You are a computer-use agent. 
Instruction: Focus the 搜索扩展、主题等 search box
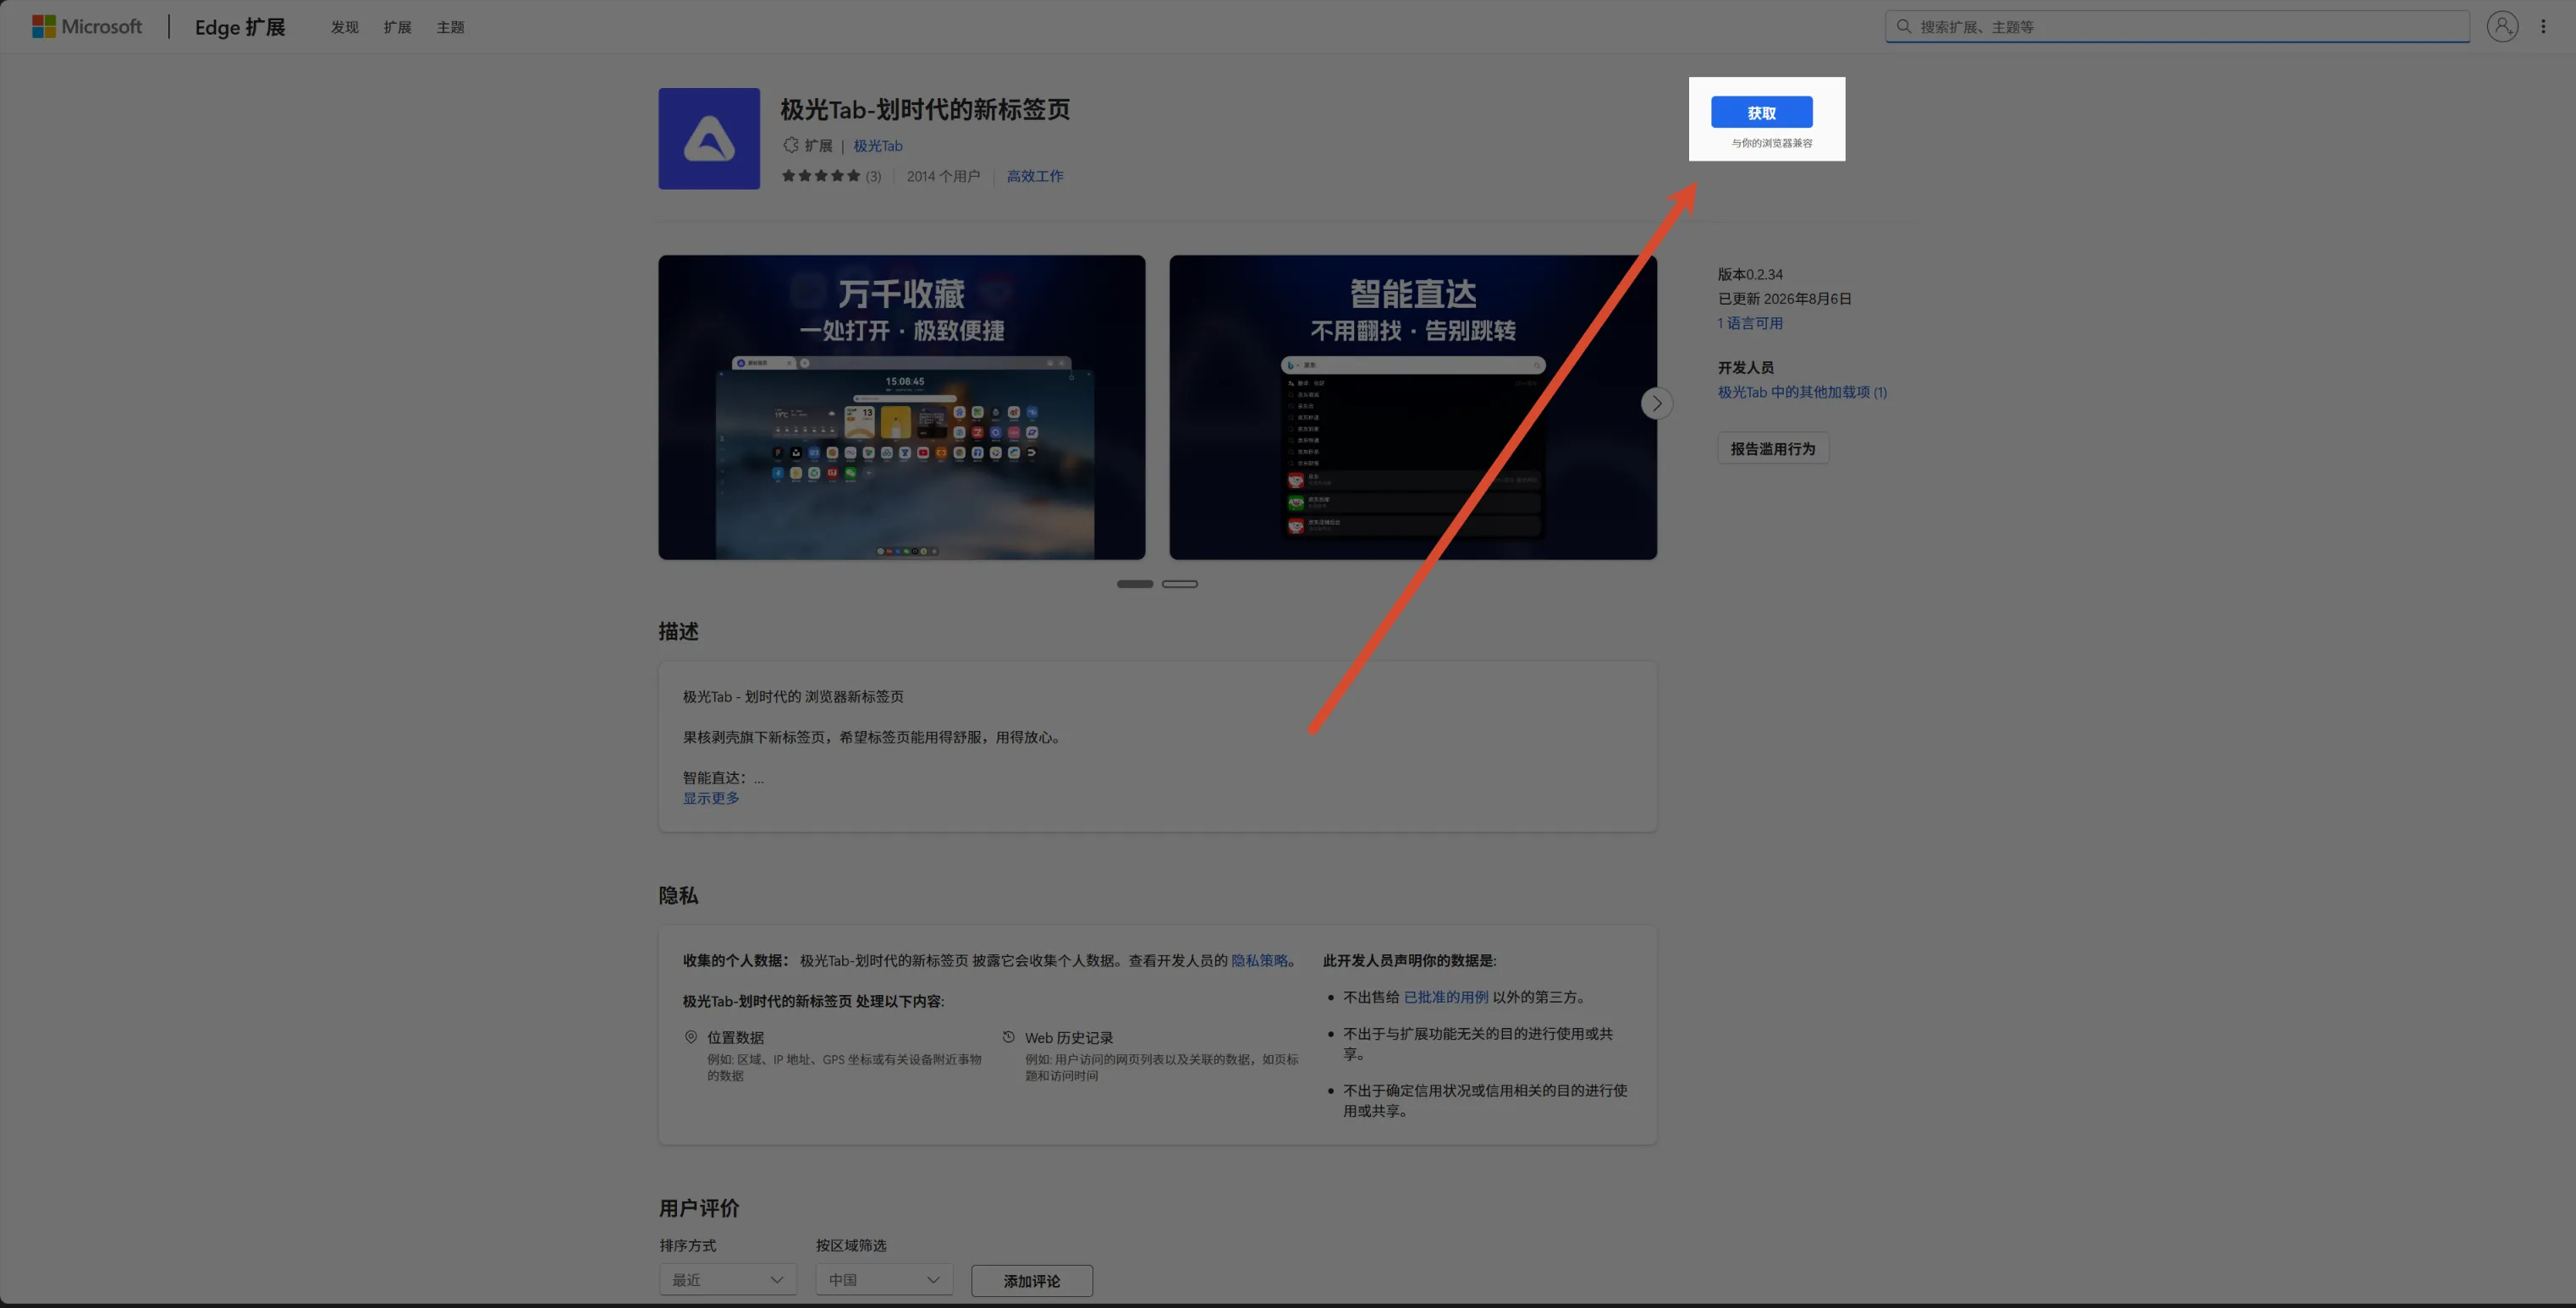[x=2177, y=27]
